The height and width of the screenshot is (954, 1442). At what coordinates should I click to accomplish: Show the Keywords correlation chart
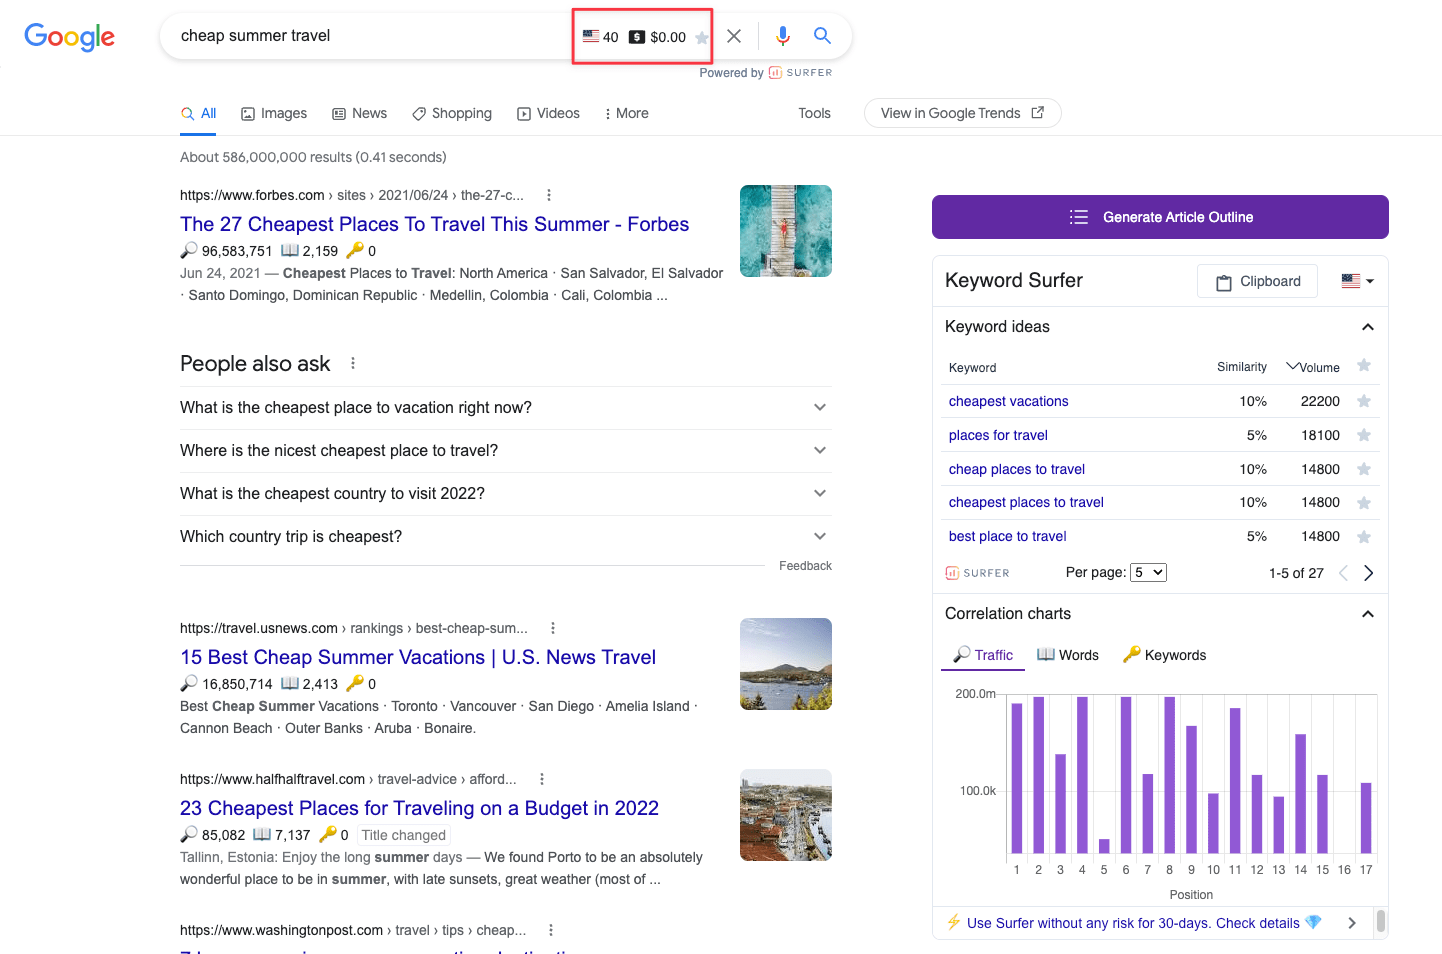point(1164,655)
